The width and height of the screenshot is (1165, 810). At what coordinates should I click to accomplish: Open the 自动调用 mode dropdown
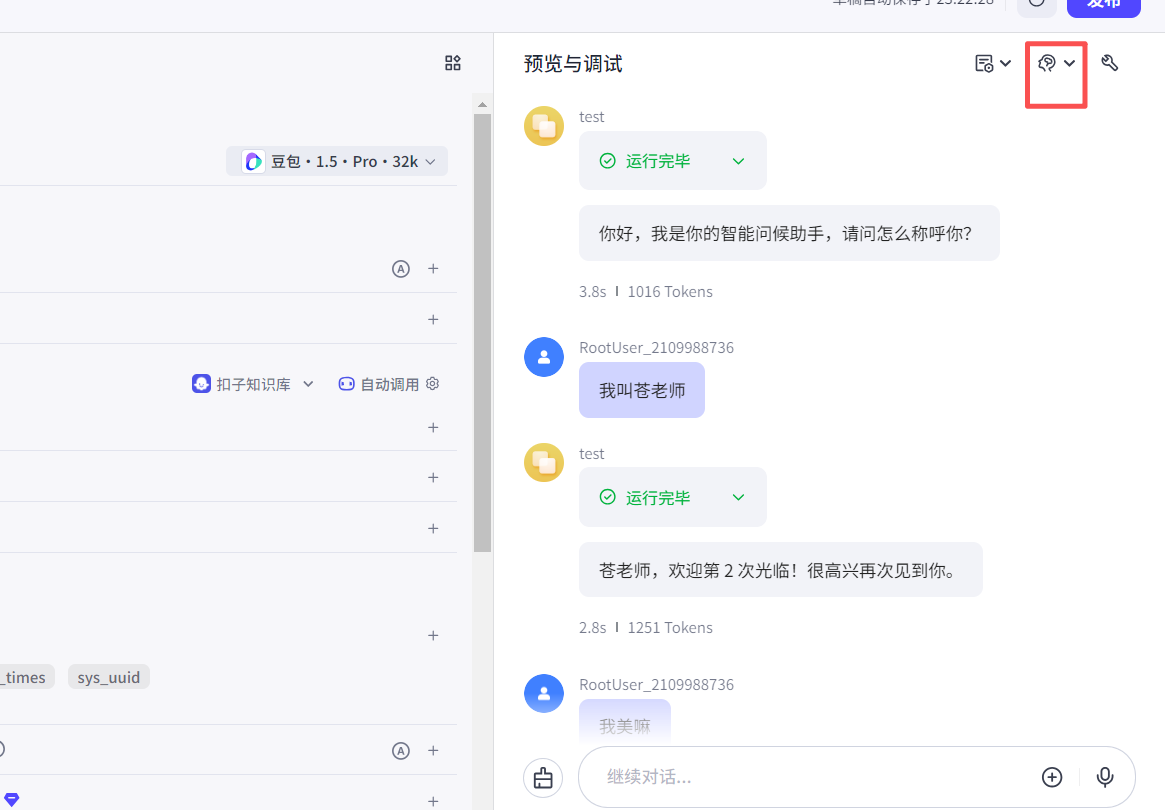389,383
